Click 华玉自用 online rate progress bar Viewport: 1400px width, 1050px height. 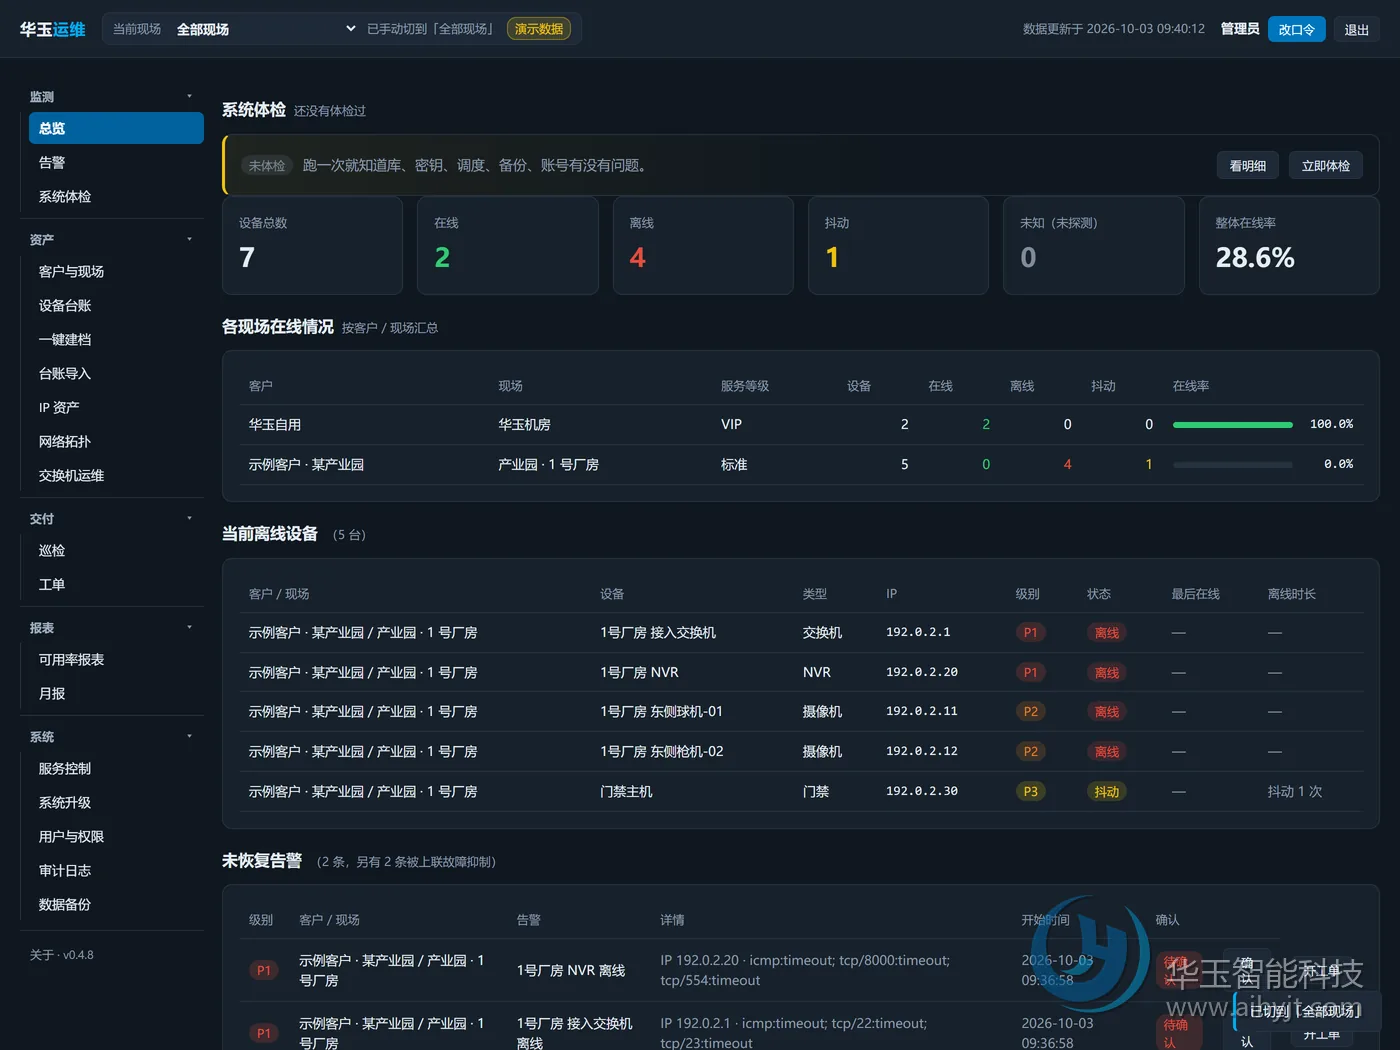[1232, 424]
